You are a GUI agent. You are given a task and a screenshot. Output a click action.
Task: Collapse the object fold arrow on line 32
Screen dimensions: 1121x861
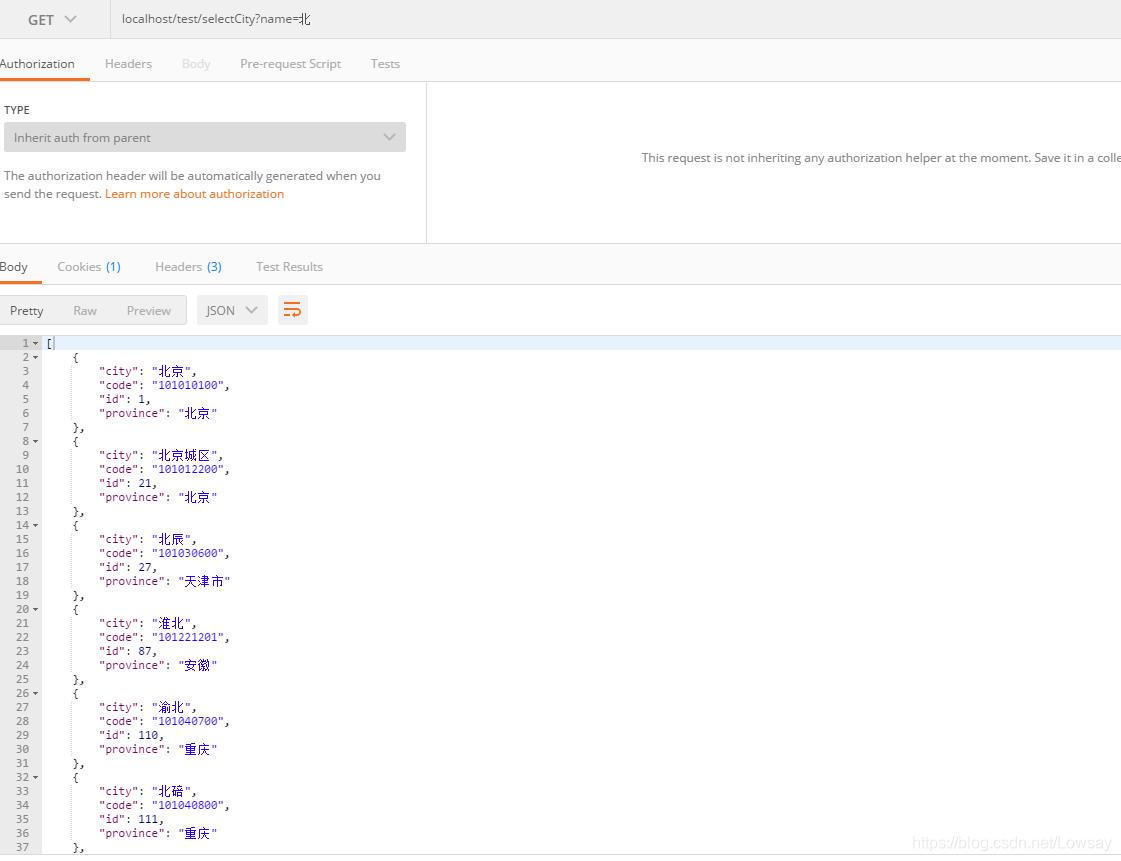coord(36,777)
